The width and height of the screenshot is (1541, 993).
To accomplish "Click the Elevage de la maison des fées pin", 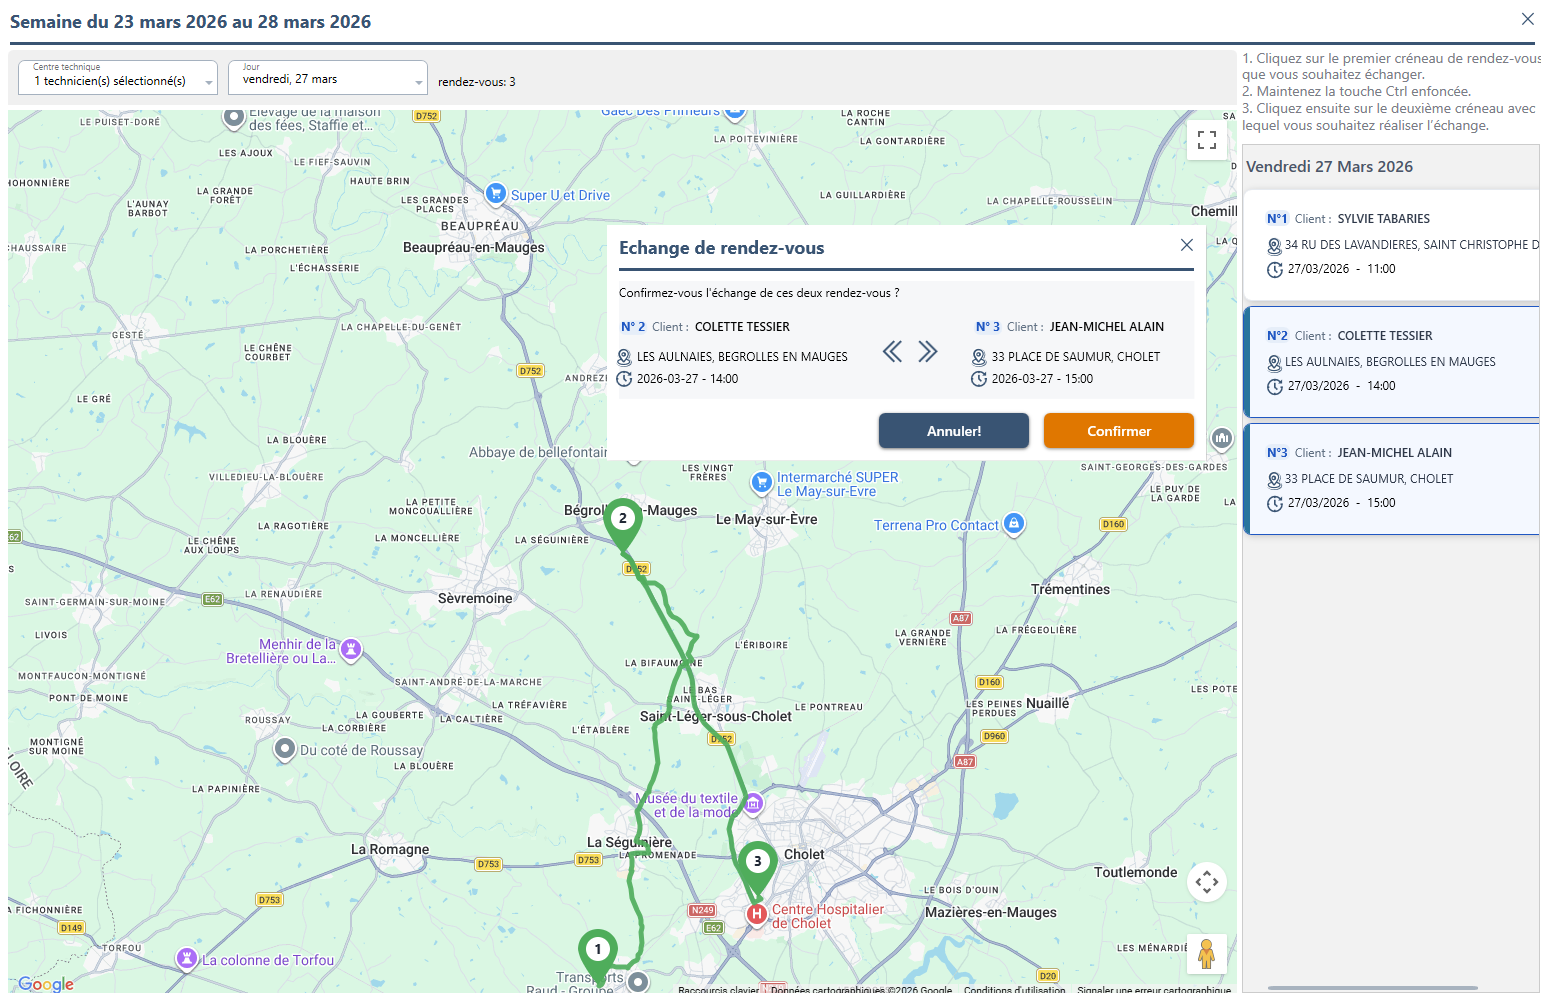I will (234, 118).
